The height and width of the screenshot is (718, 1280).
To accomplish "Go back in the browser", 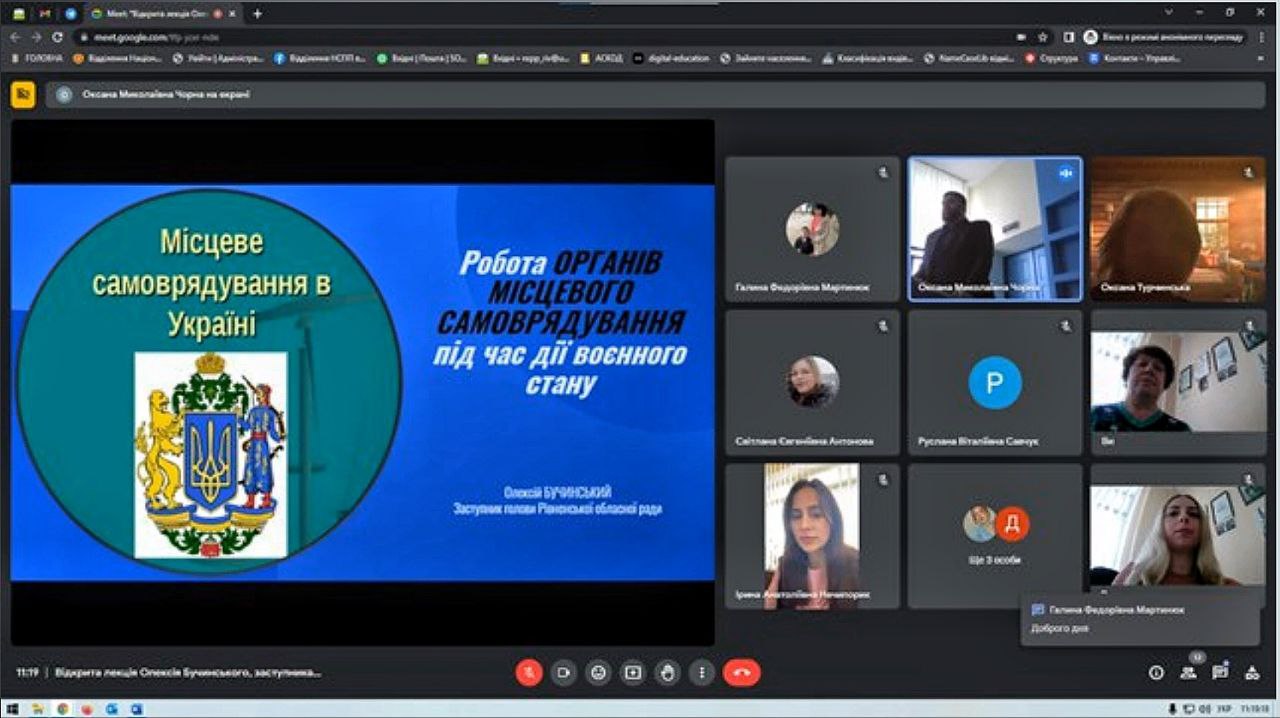I will point(14,36).
